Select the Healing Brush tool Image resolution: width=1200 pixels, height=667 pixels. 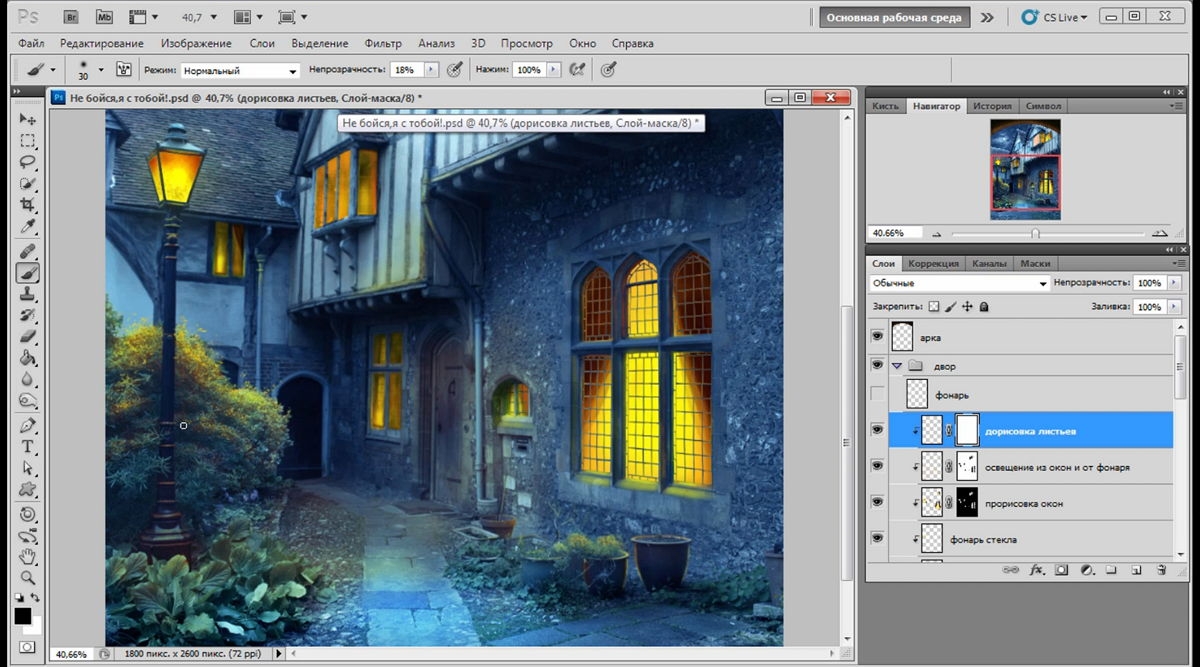coord(28,251)
